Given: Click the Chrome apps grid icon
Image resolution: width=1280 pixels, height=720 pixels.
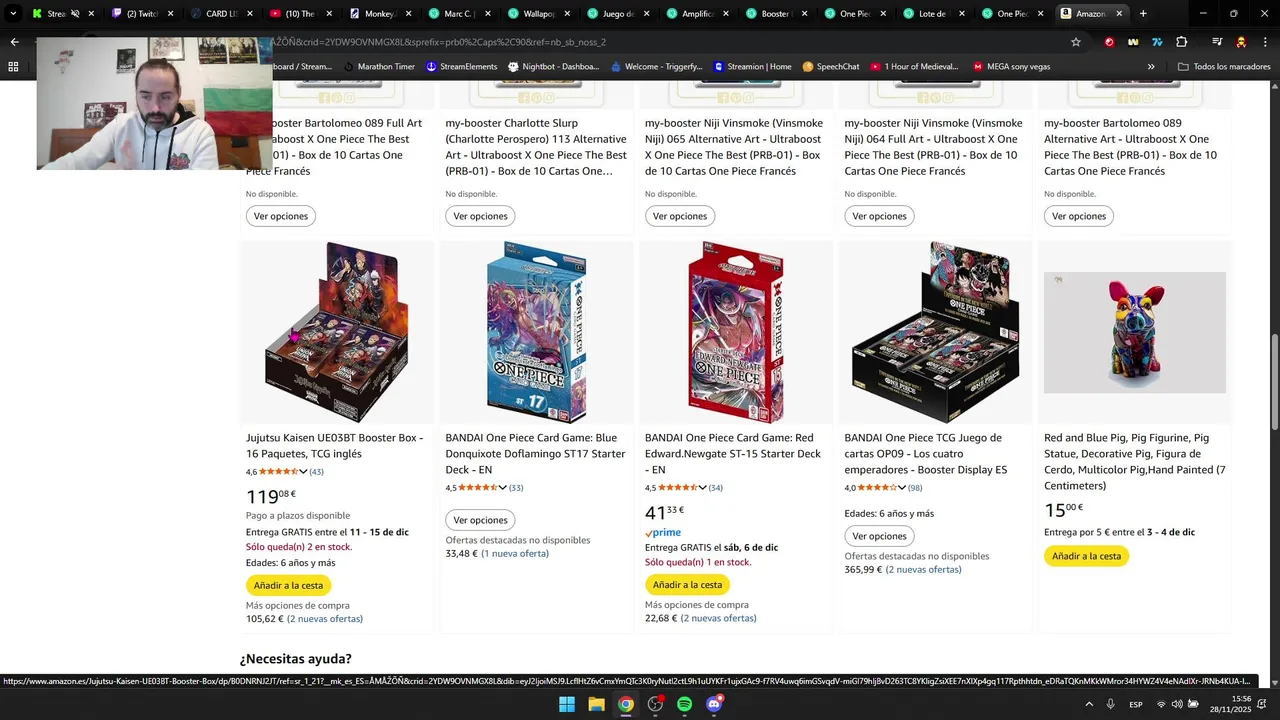Looking at the screenshot, I should [x=13, y=67].
